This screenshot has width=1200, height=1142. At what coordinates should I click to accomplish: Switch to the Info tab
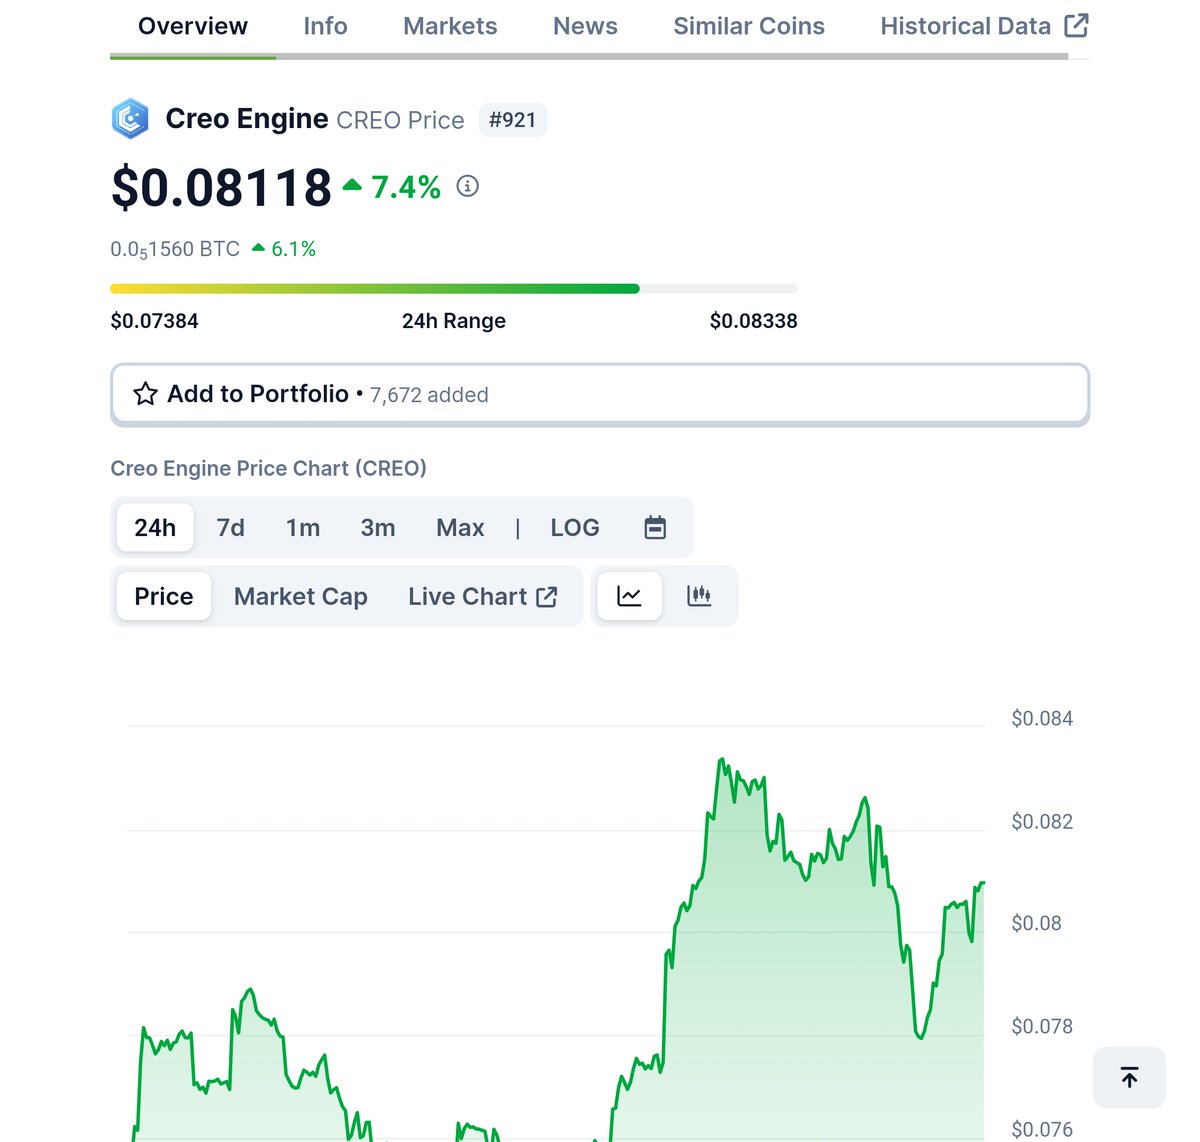pos(326,27)
